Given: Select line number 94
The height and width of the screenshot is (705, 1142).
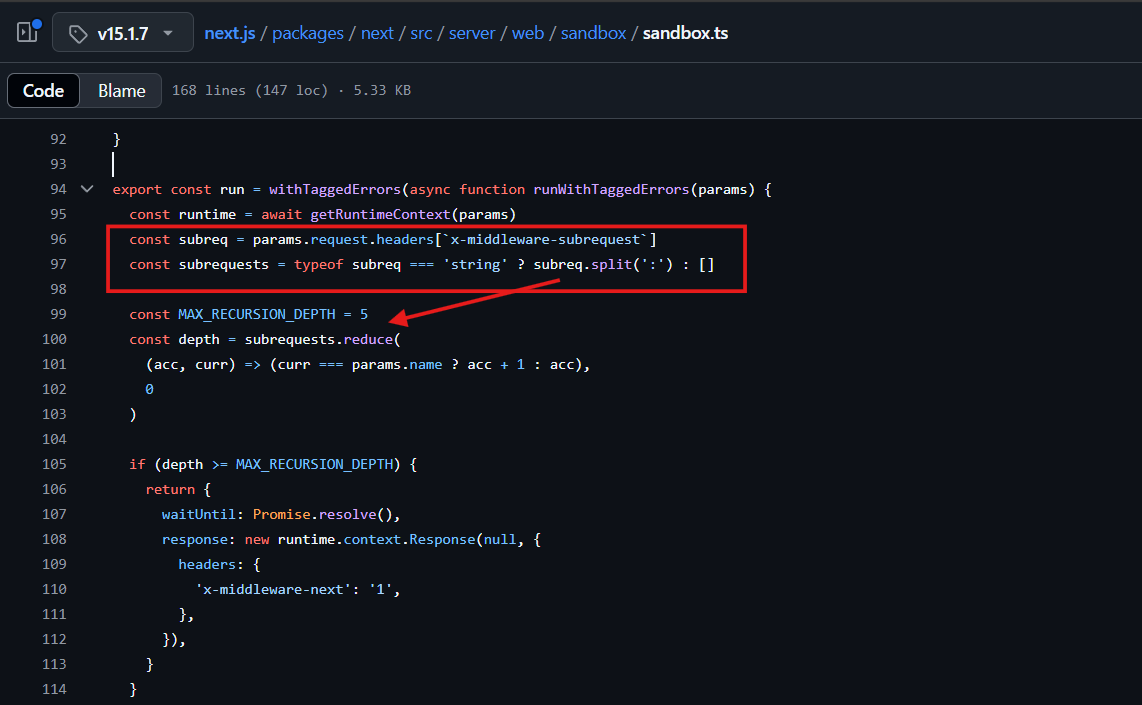Looking at the screenshot, I should point(58,189).
